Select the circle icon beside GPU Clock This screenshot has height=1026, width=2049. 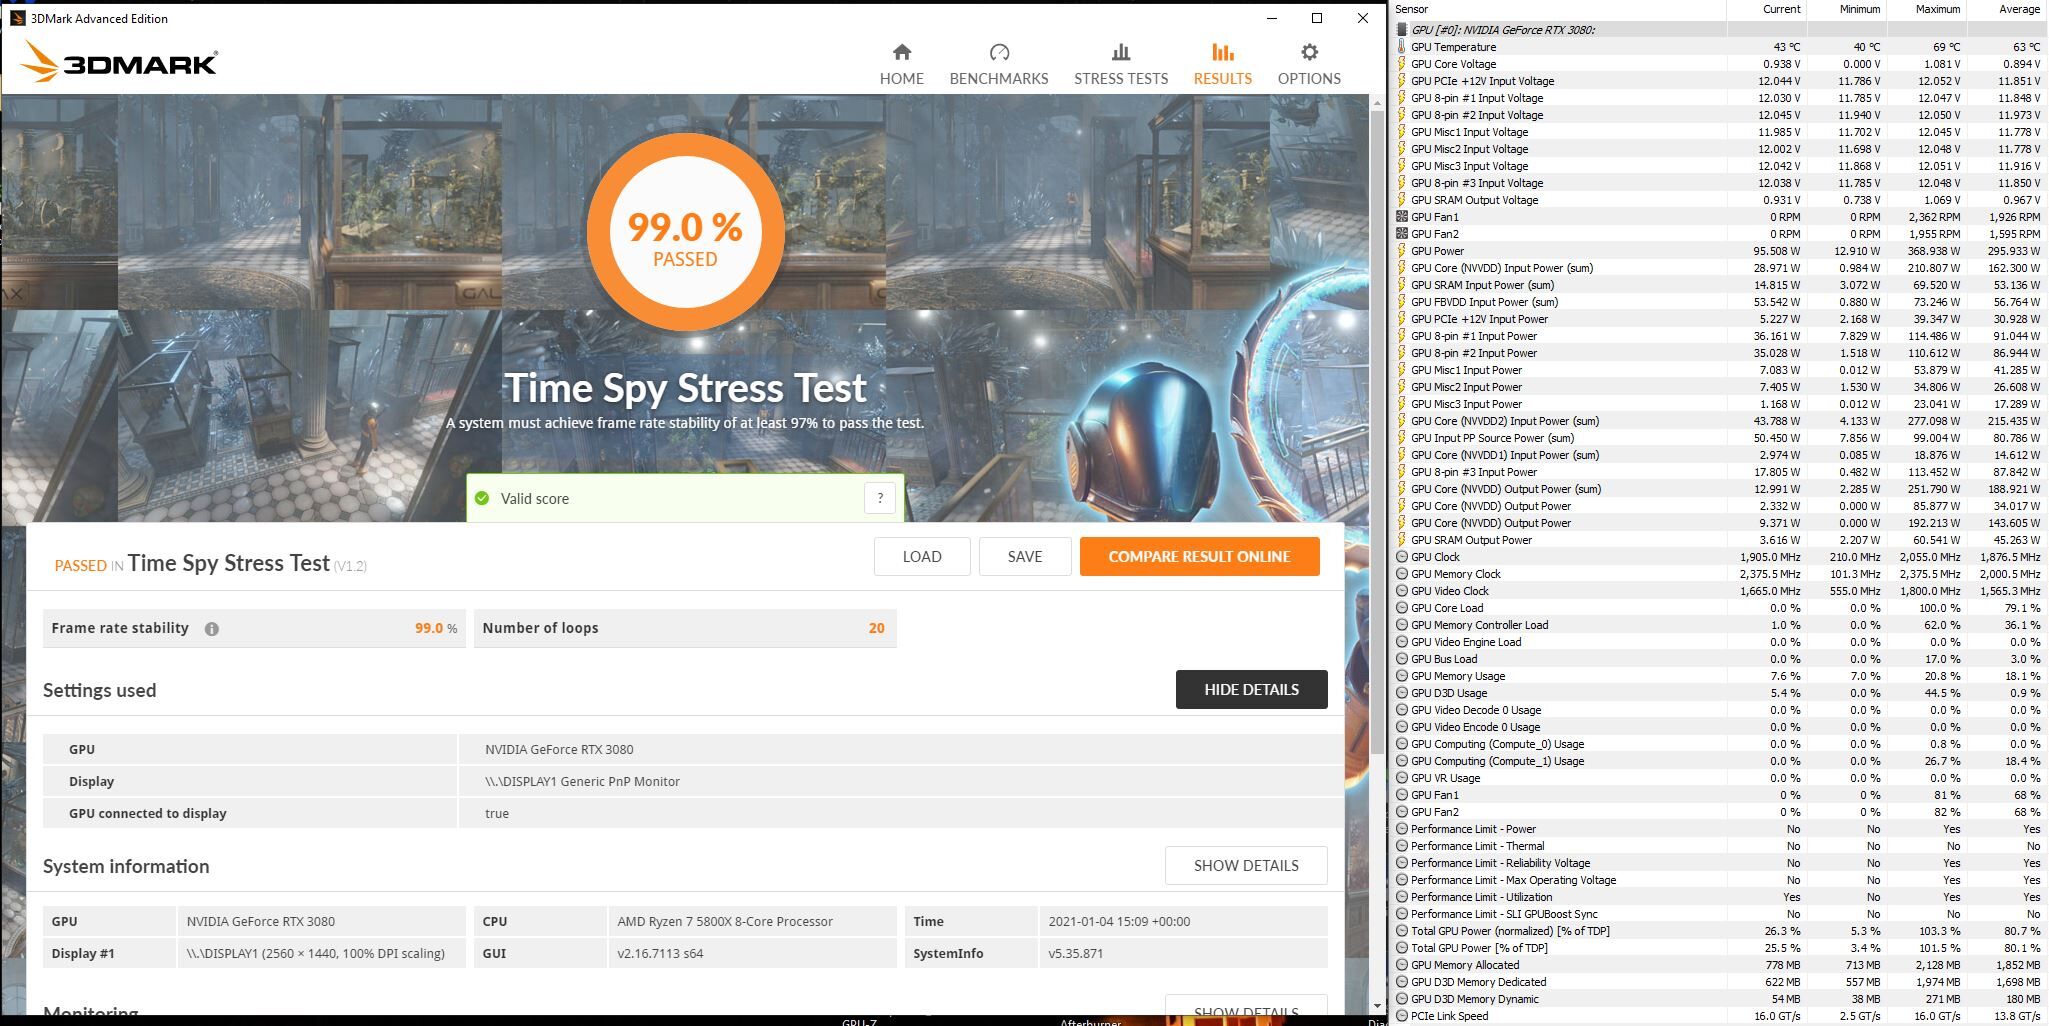1402,557
